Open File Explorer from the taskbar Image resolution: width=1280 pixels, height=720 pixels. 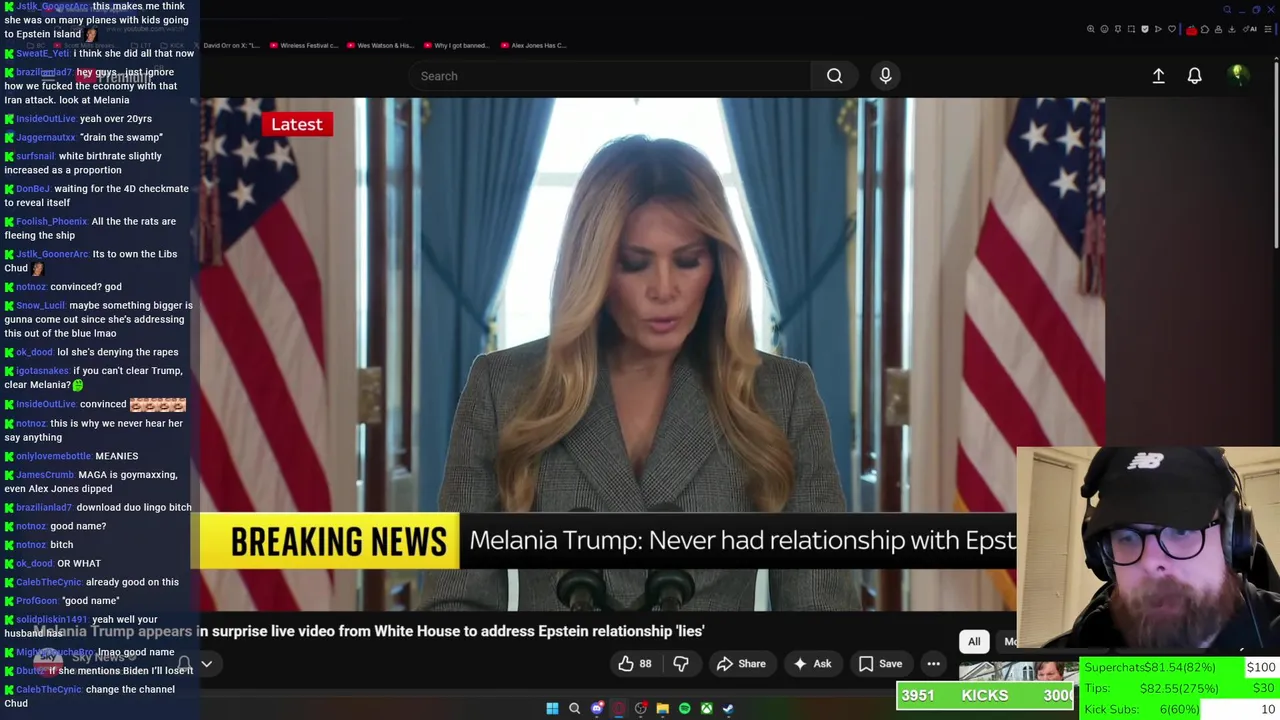662,709
